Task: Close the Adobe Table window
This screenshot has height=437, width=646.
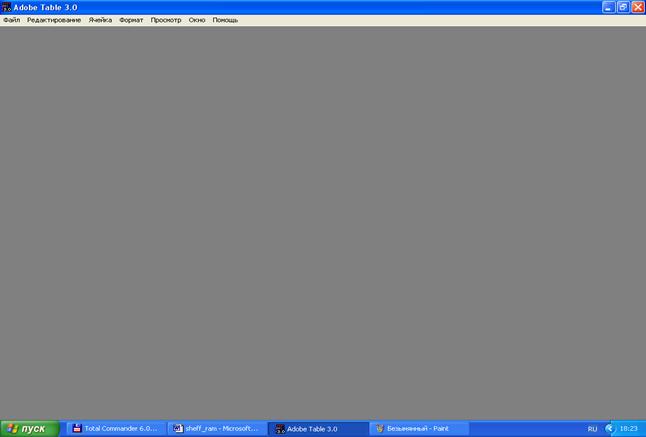Action: 637,6
